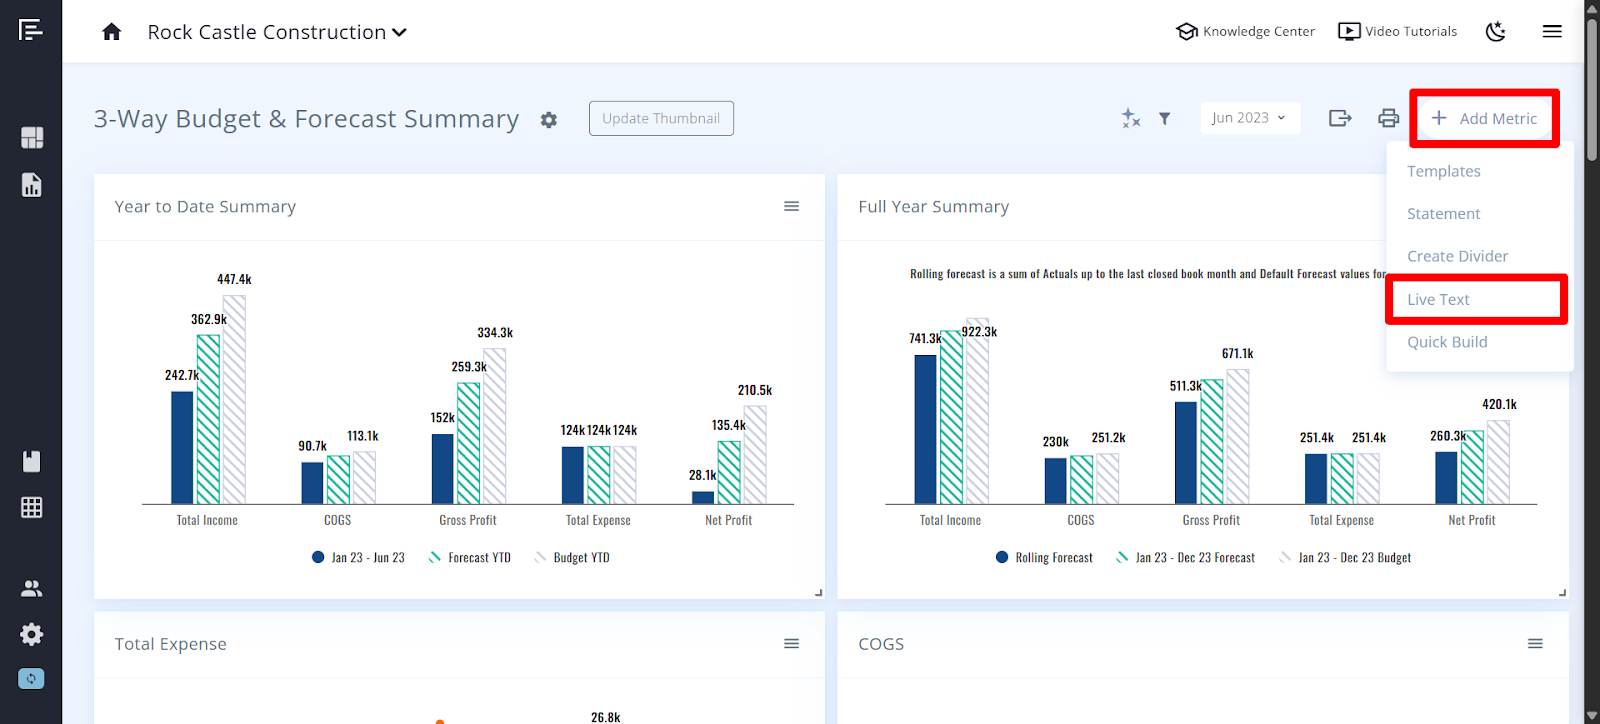Select Create Divider menu option

pos(1458,256)
